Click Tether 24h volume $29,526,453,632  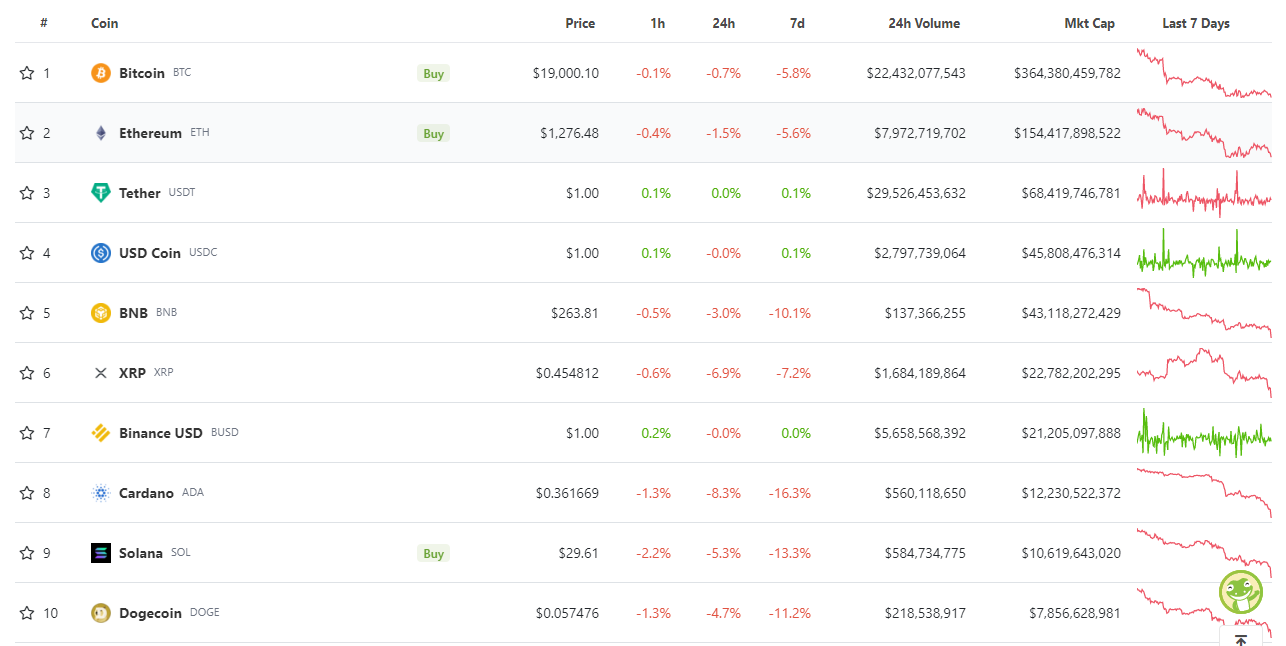coord(916,193)
